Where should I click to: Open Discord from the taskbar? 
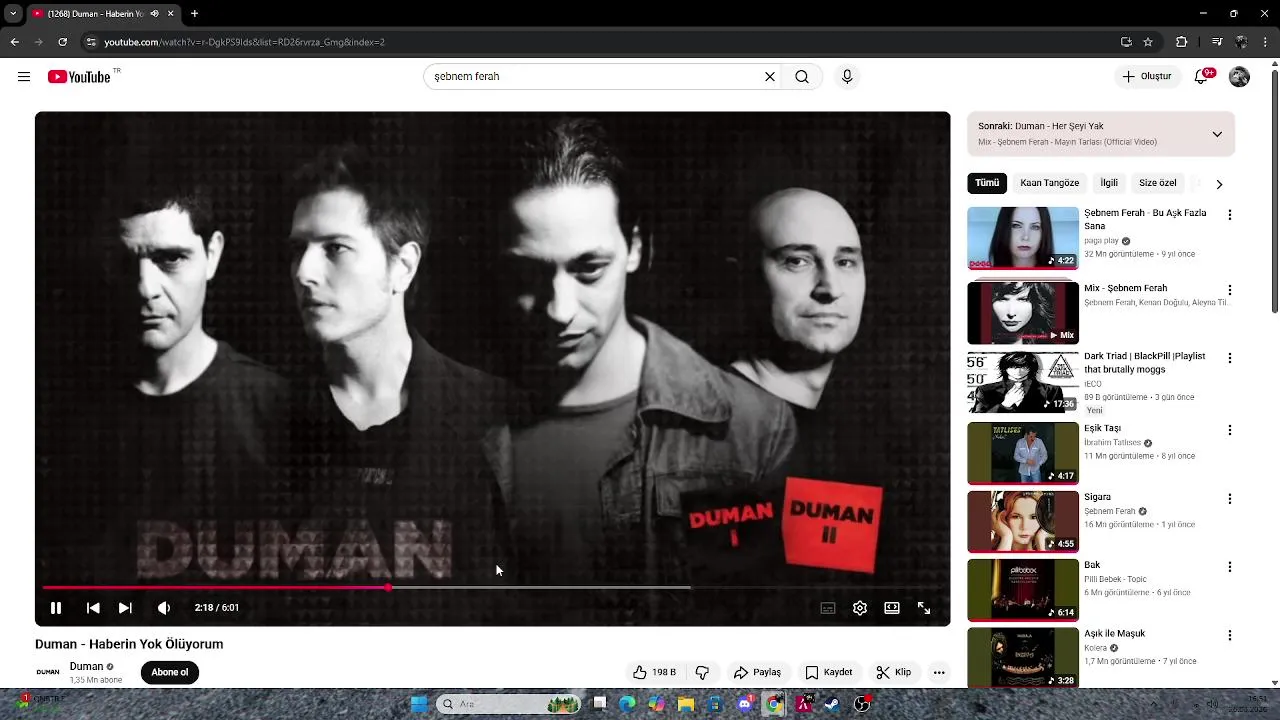744,704
